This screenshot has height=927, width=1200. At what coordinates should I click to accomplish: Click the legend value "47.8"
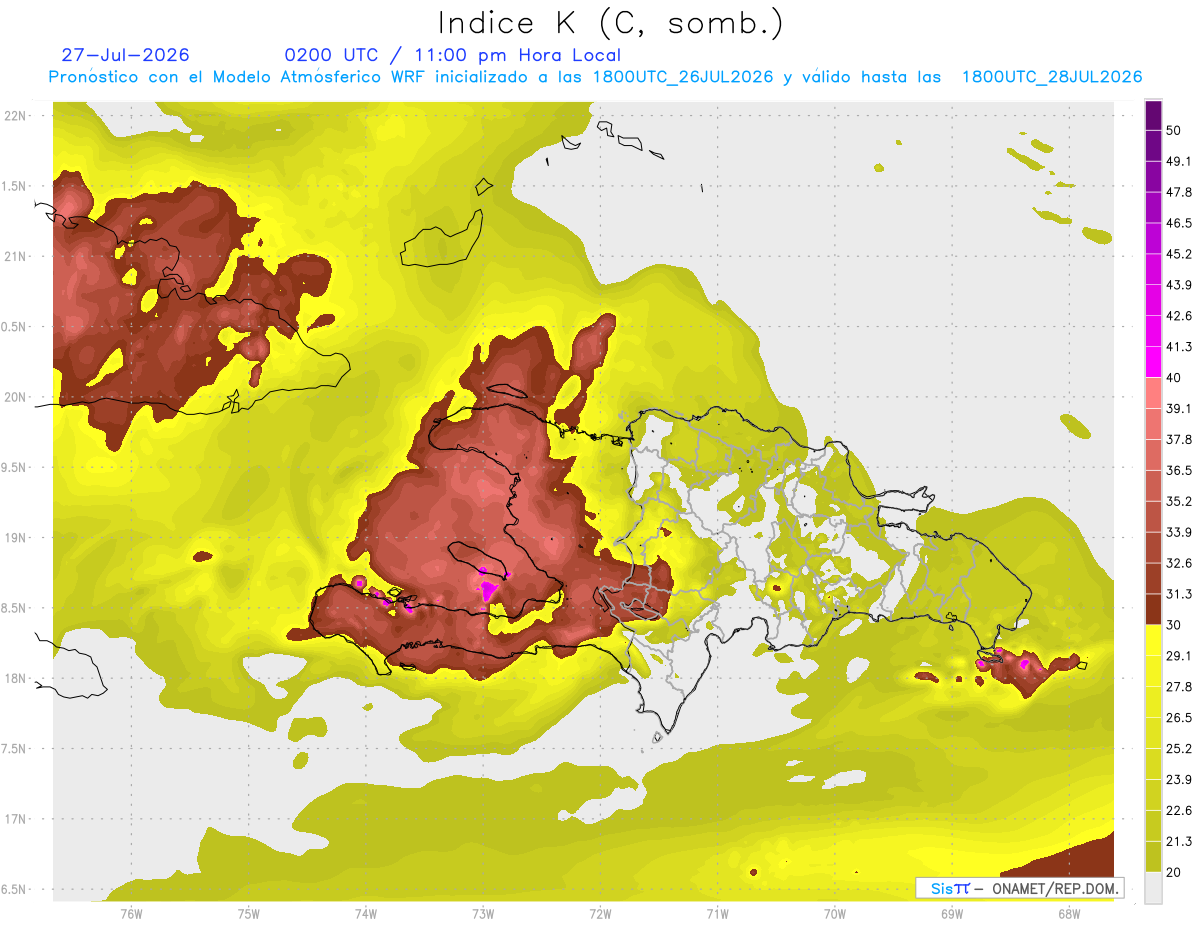click(x=1178, y=192)
